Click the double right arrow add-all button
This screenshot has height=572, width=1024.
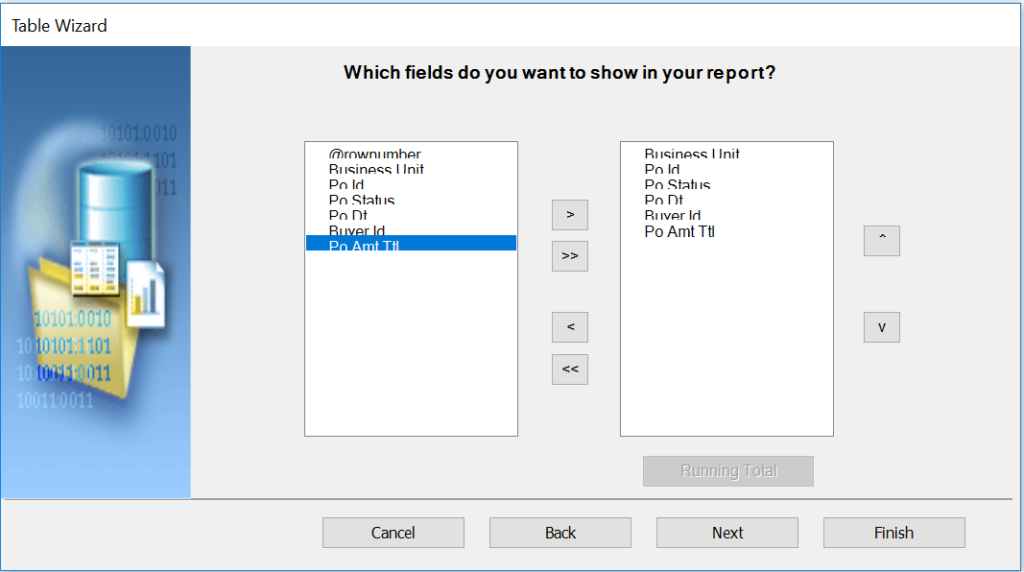point(569,256)
